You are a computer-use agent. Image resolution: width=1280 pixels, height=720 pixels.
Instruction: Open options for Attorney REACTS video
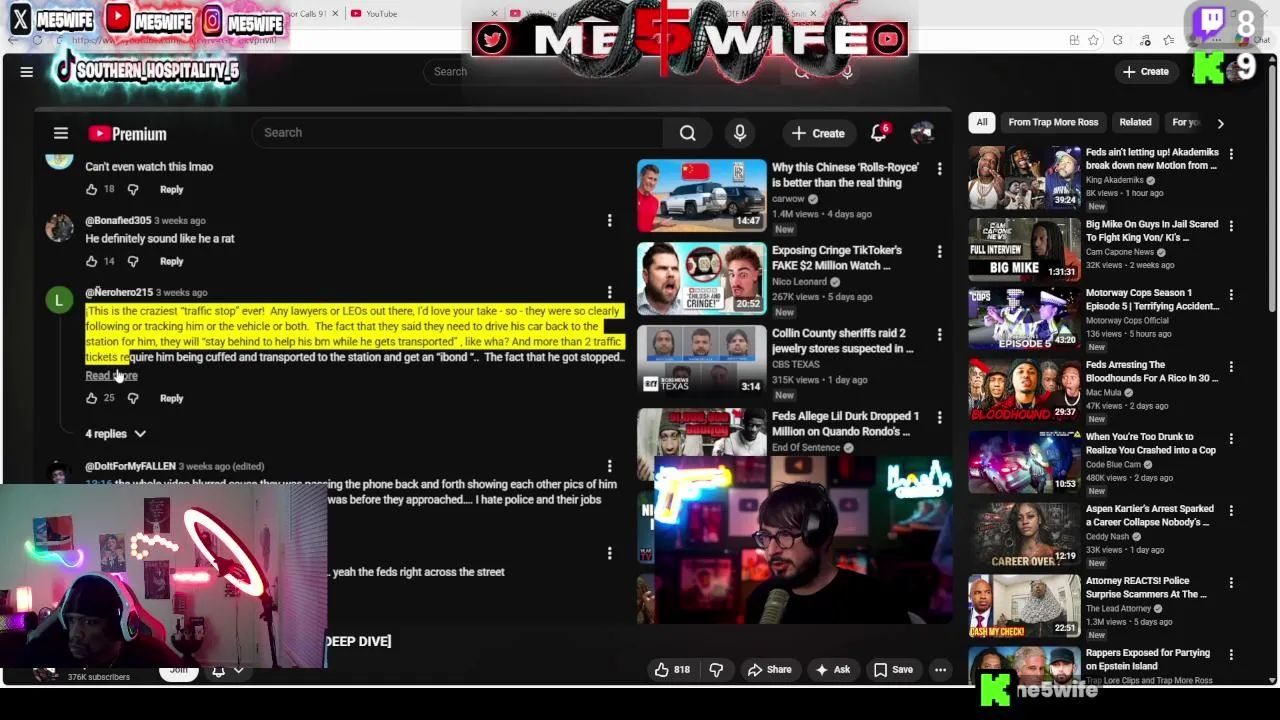coord(1231,582)
